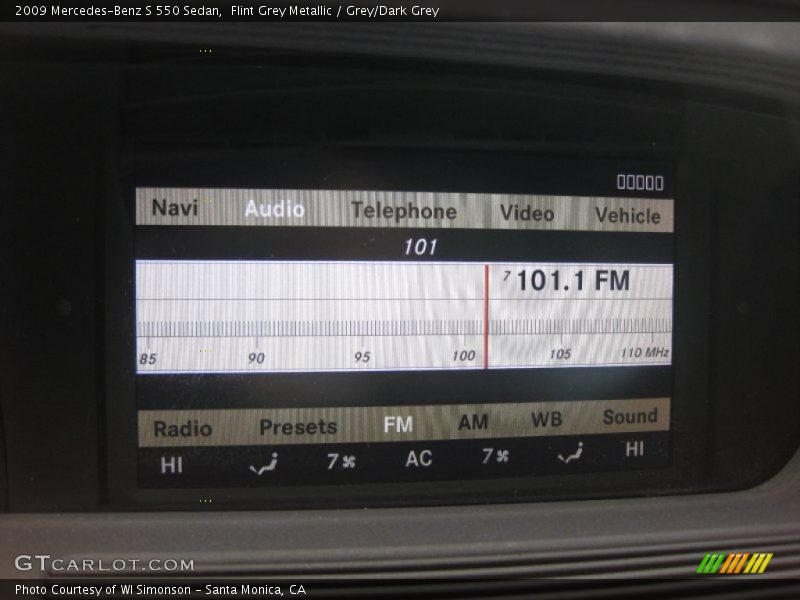
Task: Select the AM band button
Action: 475,420
